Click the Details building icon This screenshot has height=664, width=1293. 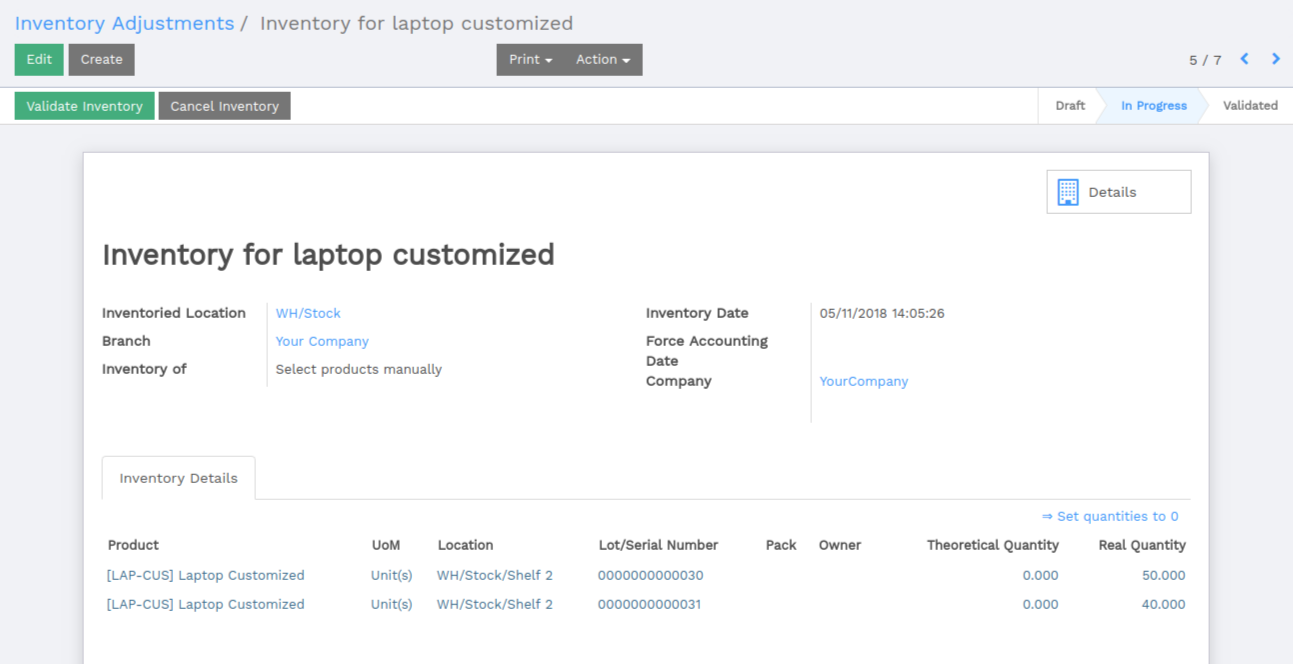(x=1068, y=192)
